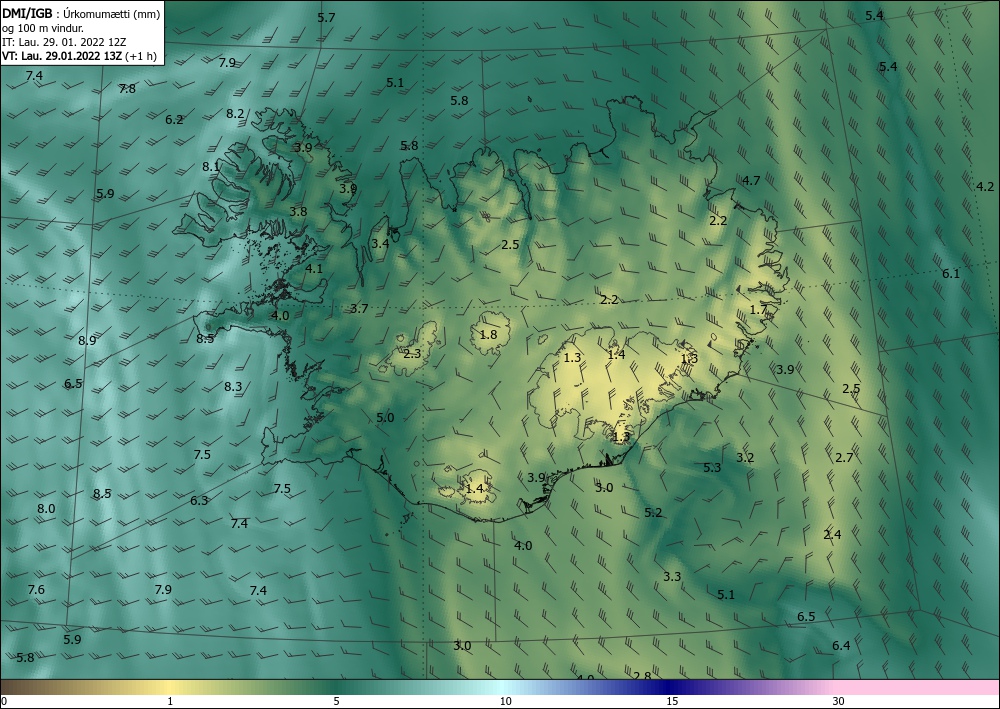Click the 1.7 value in the Eastfjords
Viewport: 1000px width, 709px height.
click(x=758, y=310)
